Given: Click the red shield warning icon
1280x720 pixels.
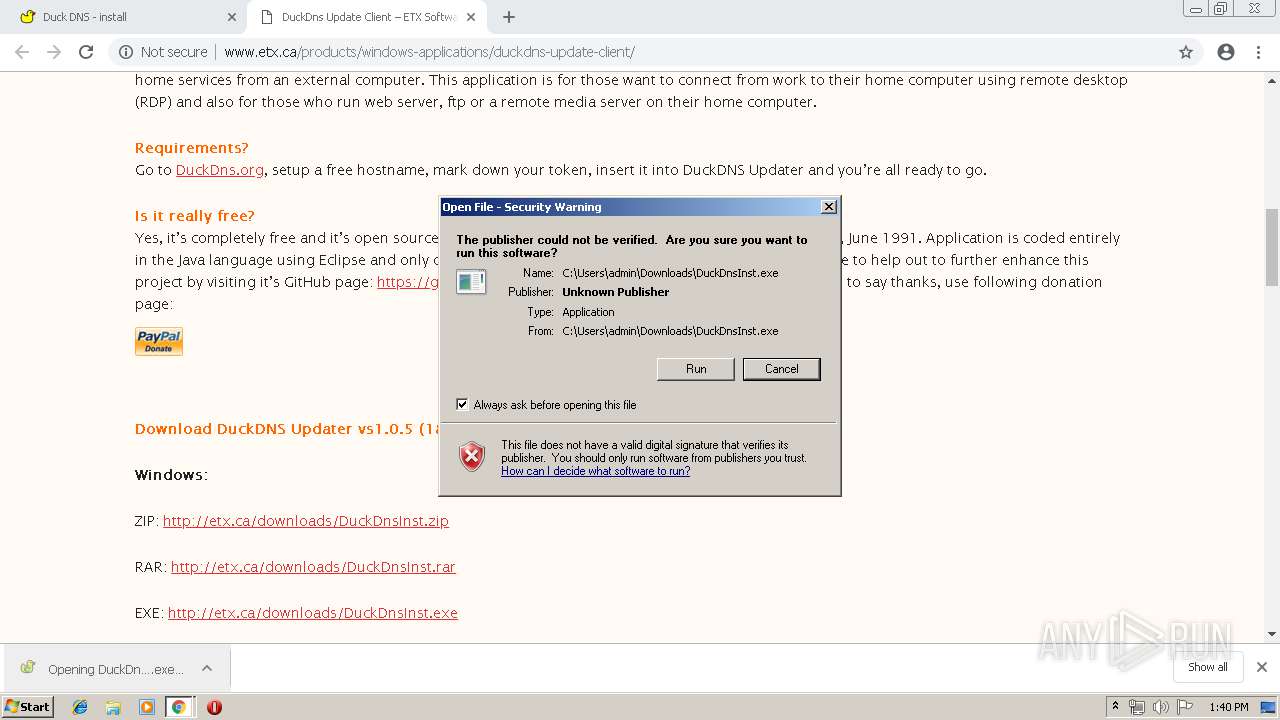Looking at the screenshot, I should tap(472, 457).
